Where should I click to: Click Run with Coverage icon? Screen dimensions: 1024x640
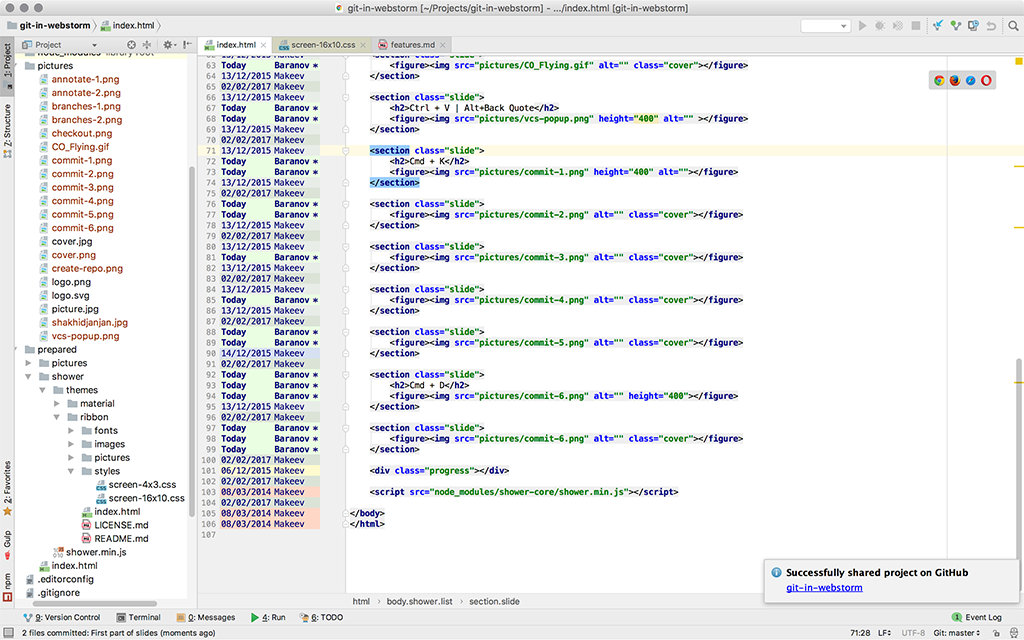897,25
